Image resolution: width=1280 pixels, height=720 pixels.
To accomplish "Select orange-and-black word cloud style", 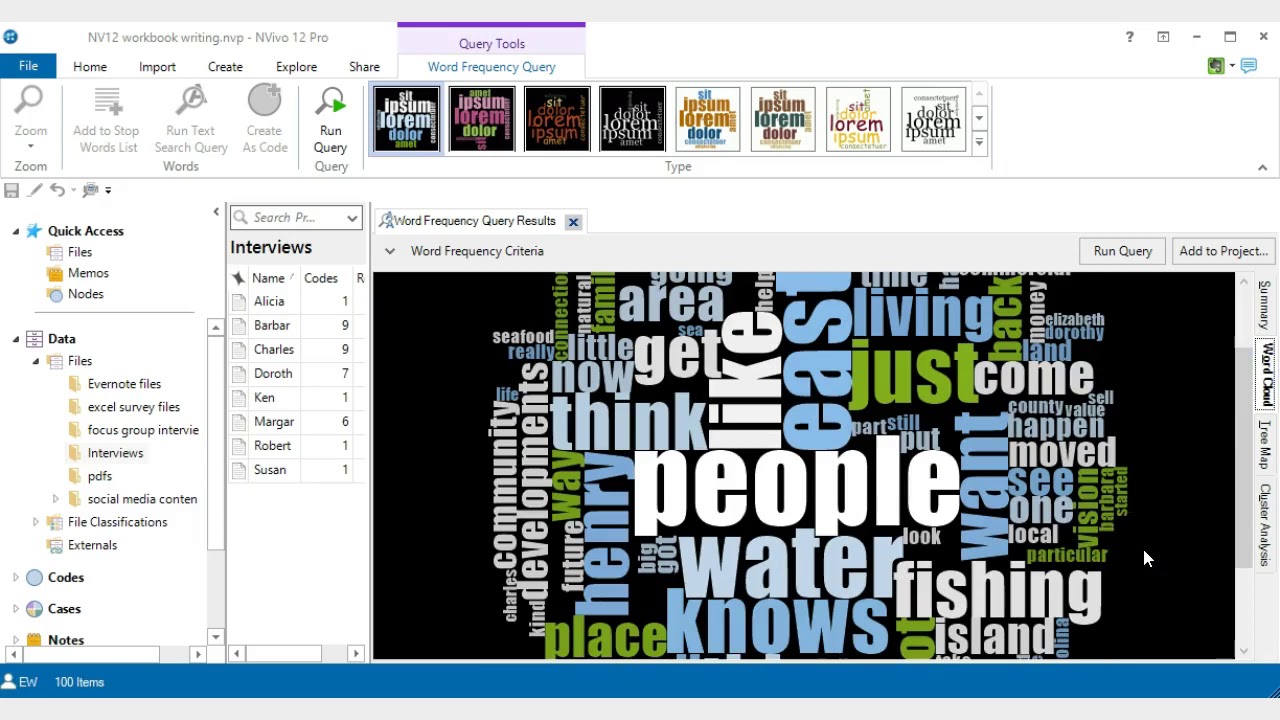I will pos(557,120).
